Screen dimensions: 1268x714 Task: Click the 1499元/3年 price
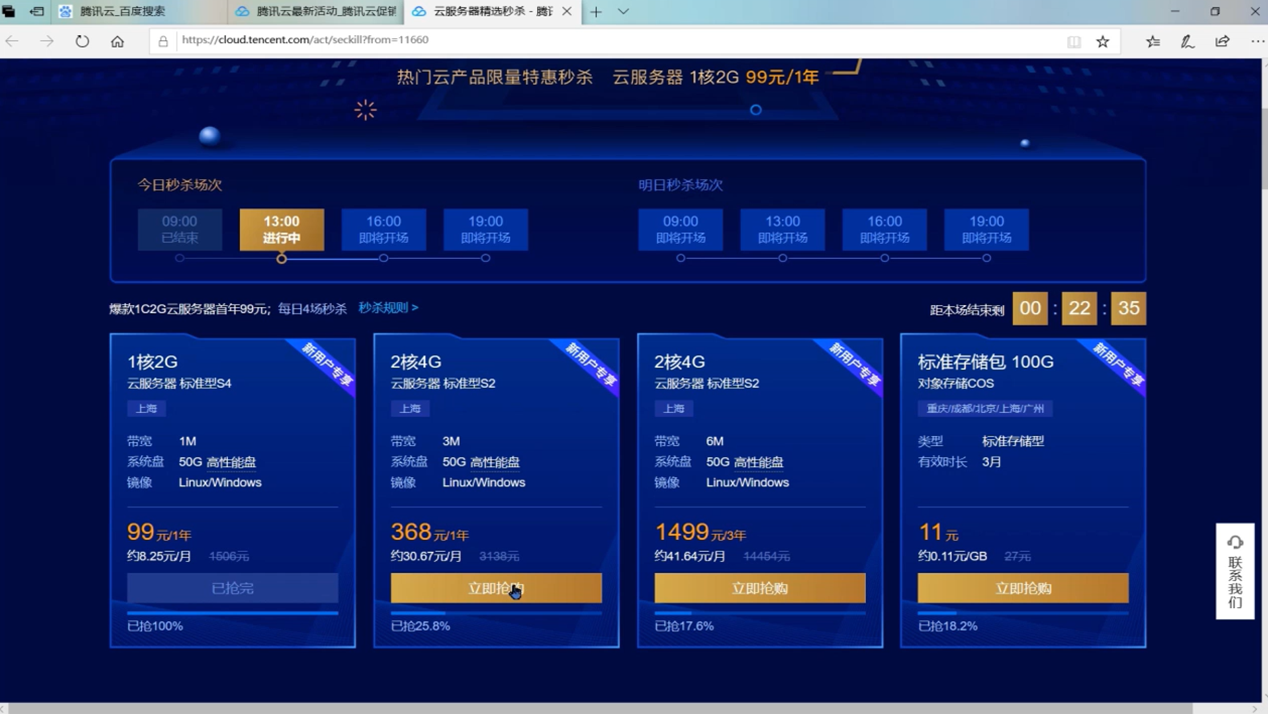pos(700,533)
